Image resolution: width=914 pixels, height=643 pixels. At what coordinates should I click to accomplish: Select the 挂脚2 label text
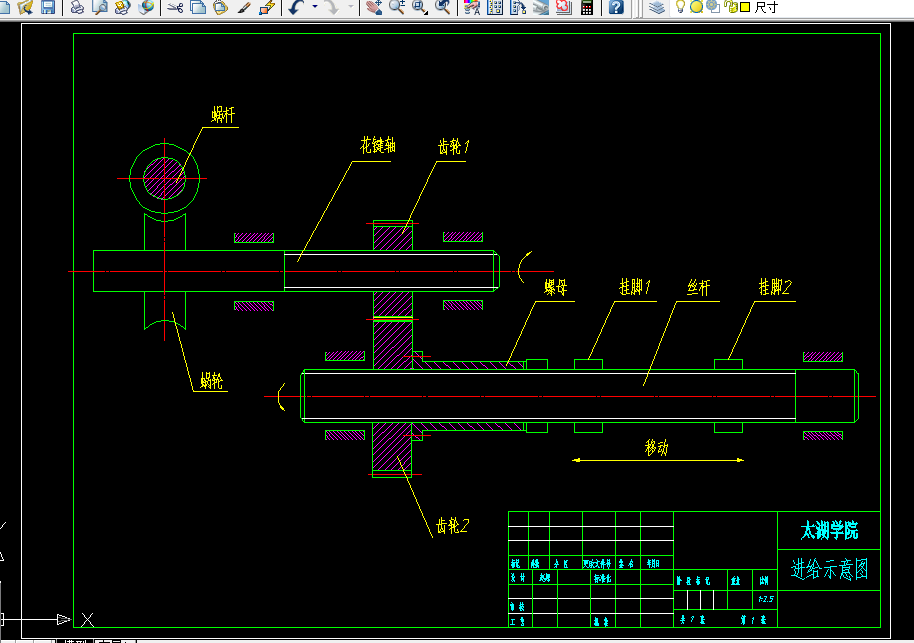[x=775, y=286]
